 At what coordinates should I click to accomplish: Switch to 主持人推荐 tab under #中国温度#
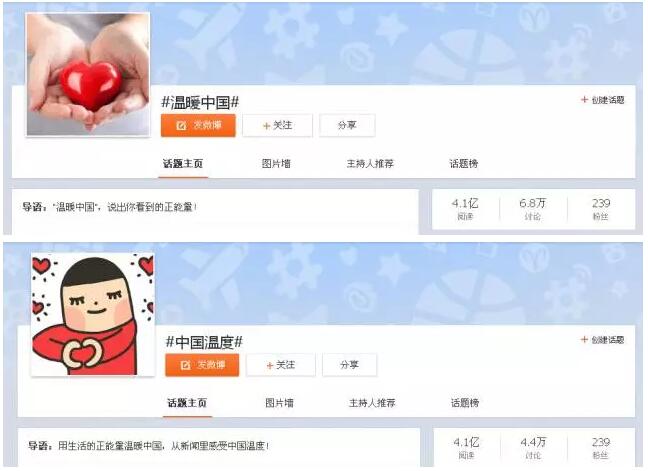(372, 403)
